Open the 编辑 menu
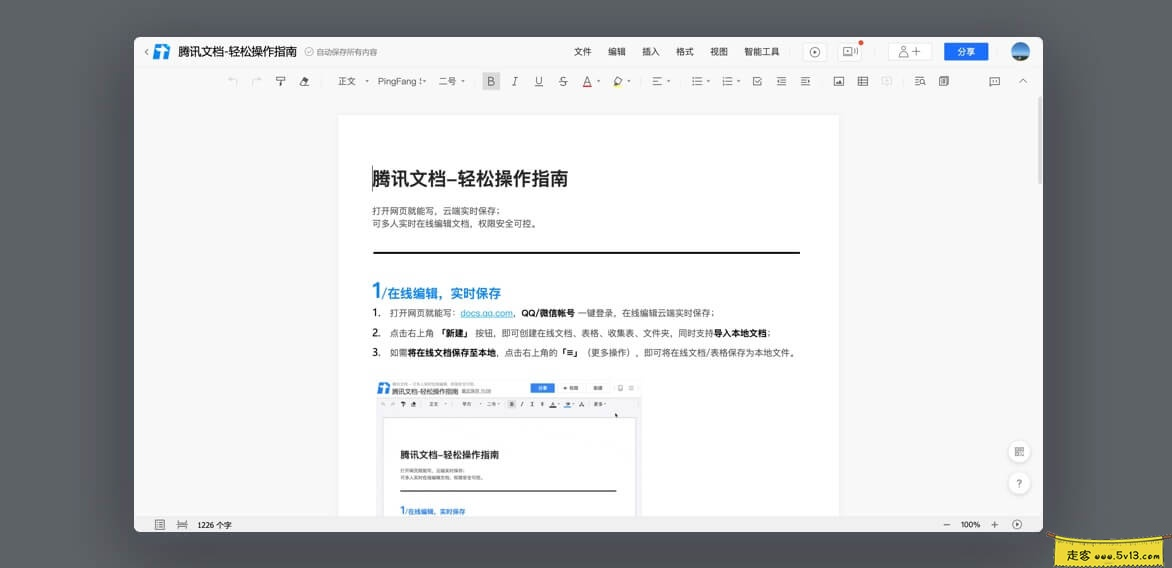1172x568 pixels. click(x=617, y=52)
